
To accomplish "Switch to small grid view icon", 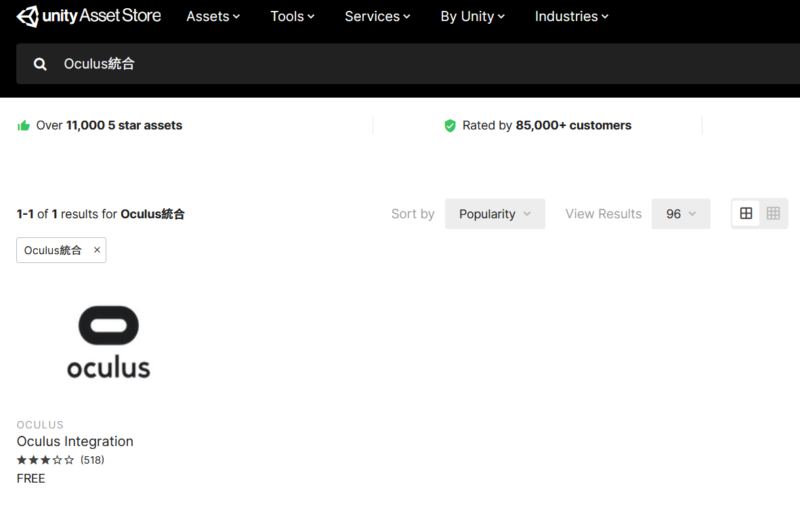I will coord(773,213).
